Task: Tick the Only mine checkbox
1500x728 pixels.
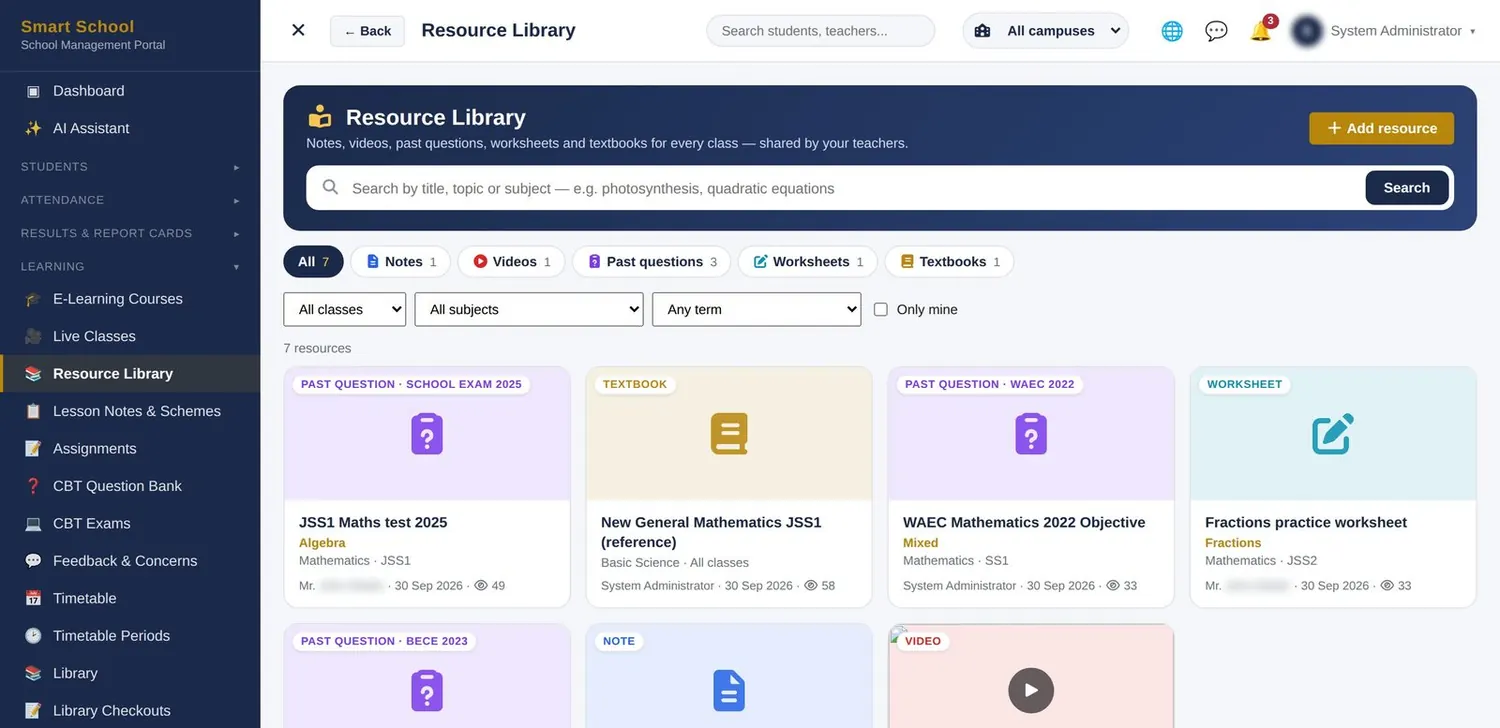Action: [x=881, y=310]
